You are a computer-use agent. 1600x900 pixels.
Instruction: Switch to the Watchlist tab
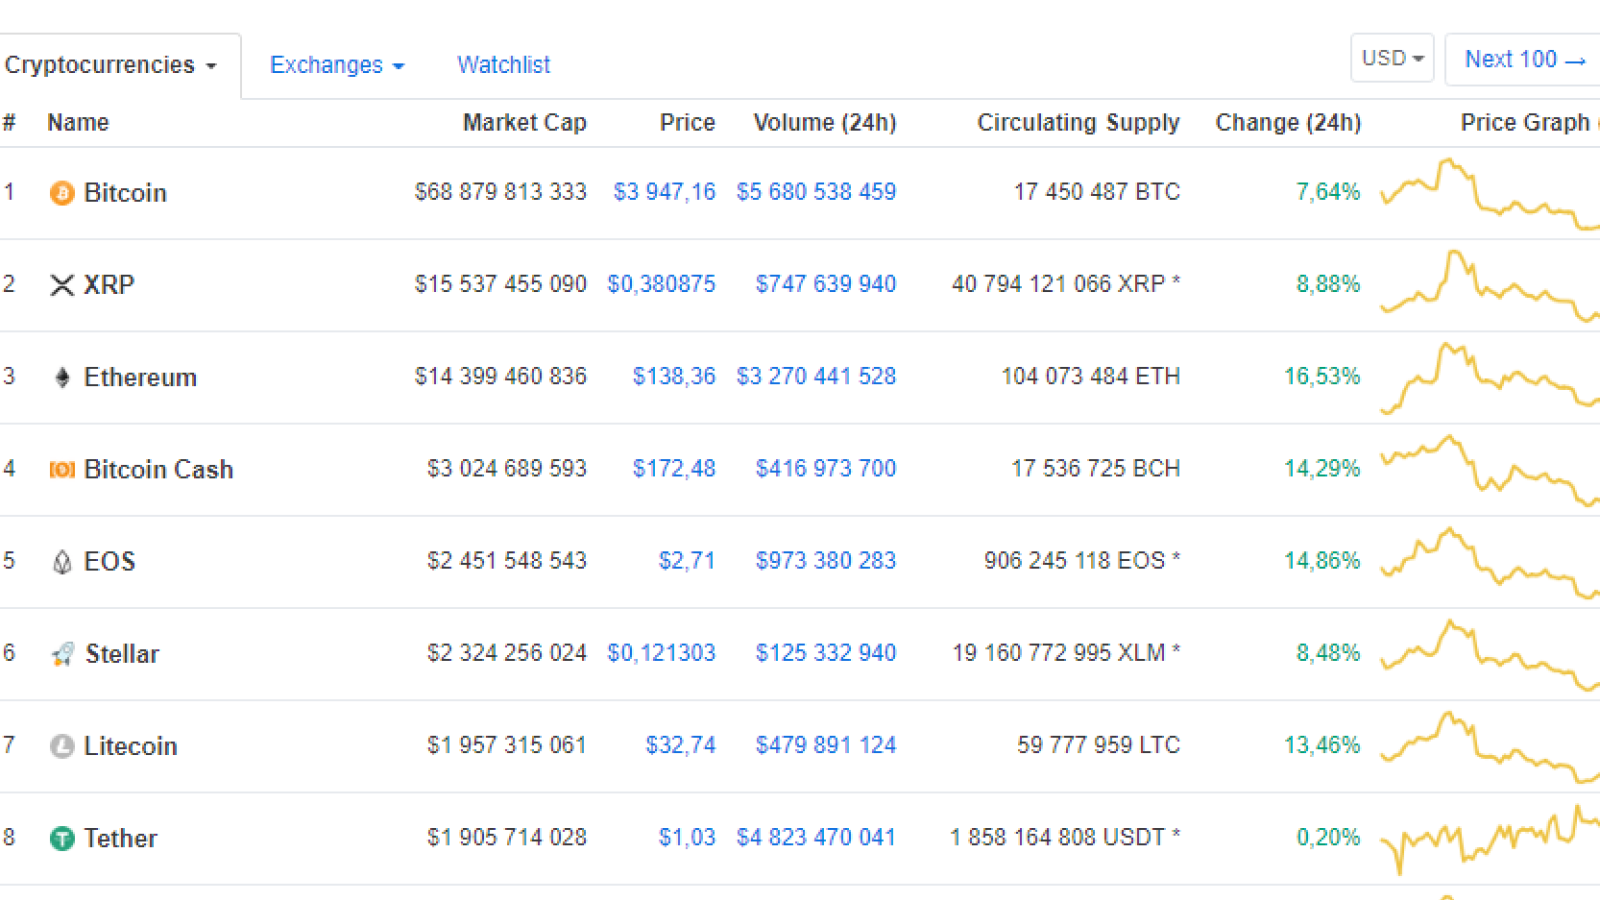(x=504, y=65)
